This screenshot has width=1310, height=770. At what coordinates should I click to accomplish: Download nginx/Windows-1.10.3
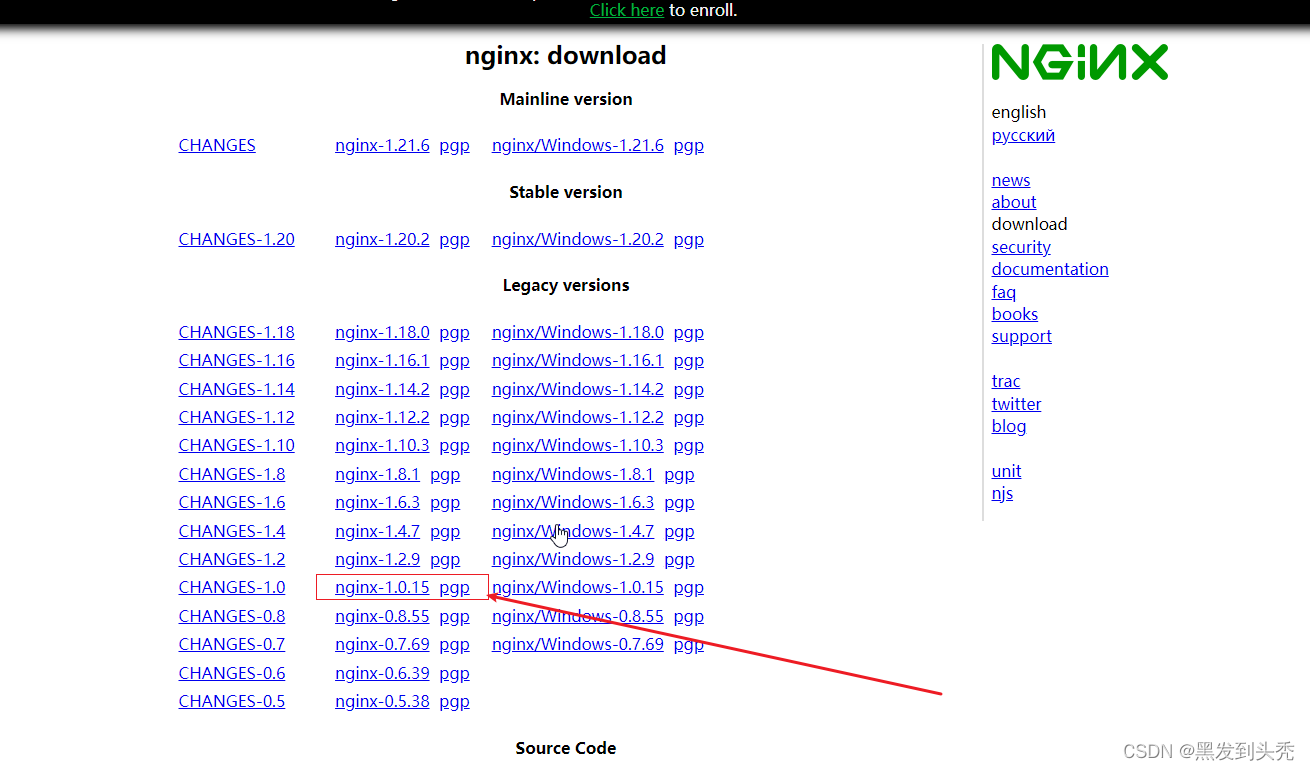coord(578,445)
